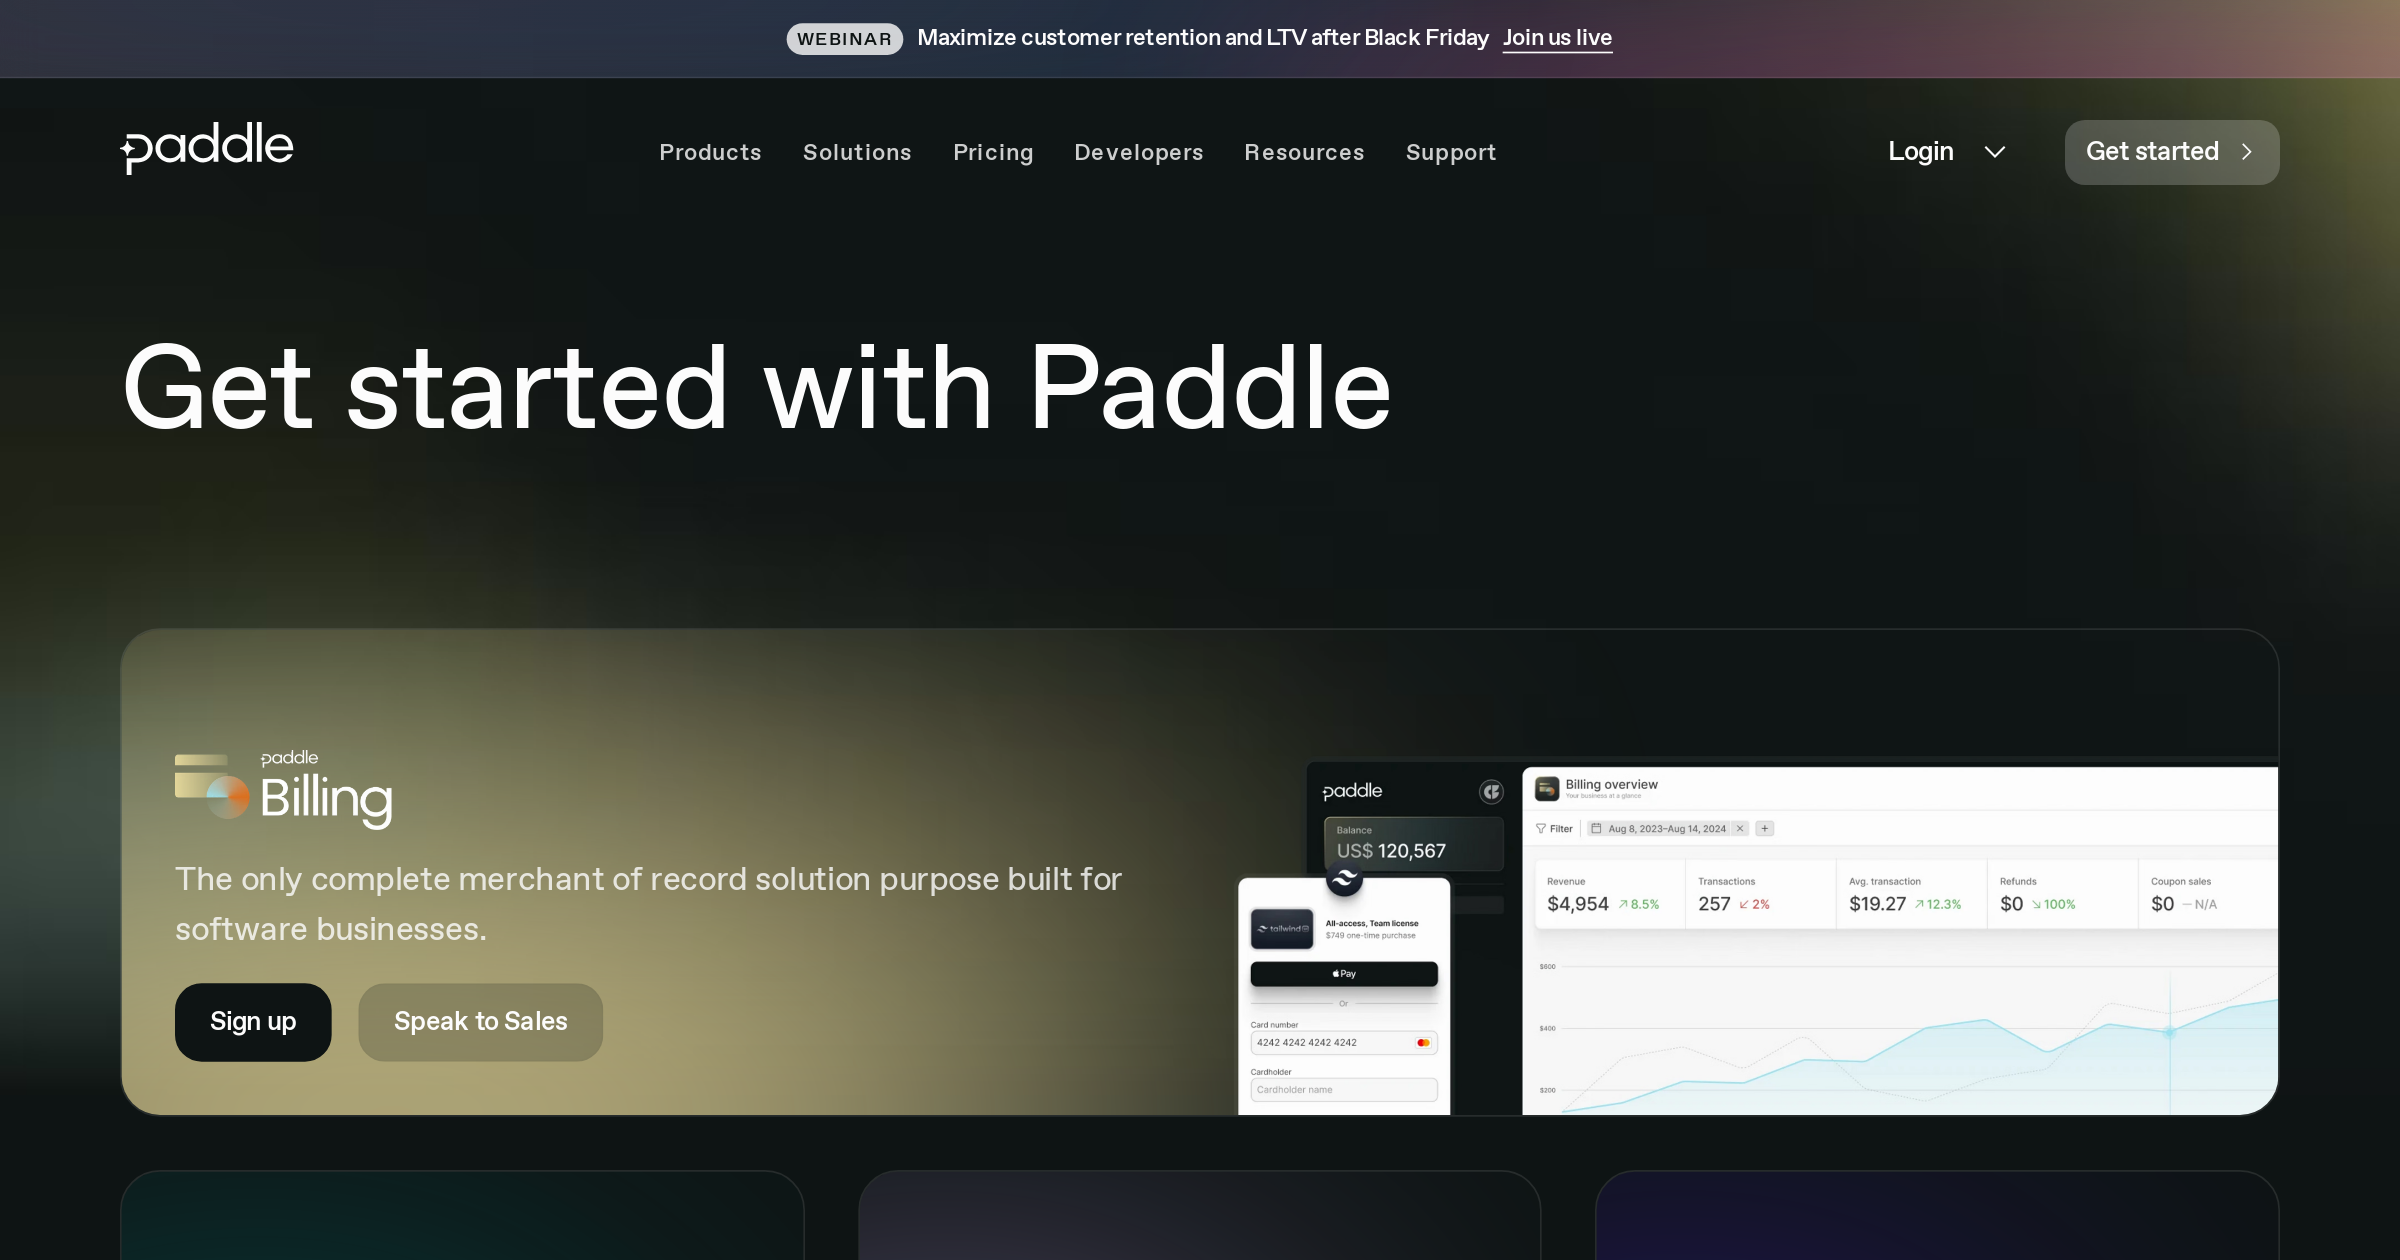Viewport: 2400px width, 1260px height.
Task: Click the calendar date range chip
Action: [x=1667, y=828]
